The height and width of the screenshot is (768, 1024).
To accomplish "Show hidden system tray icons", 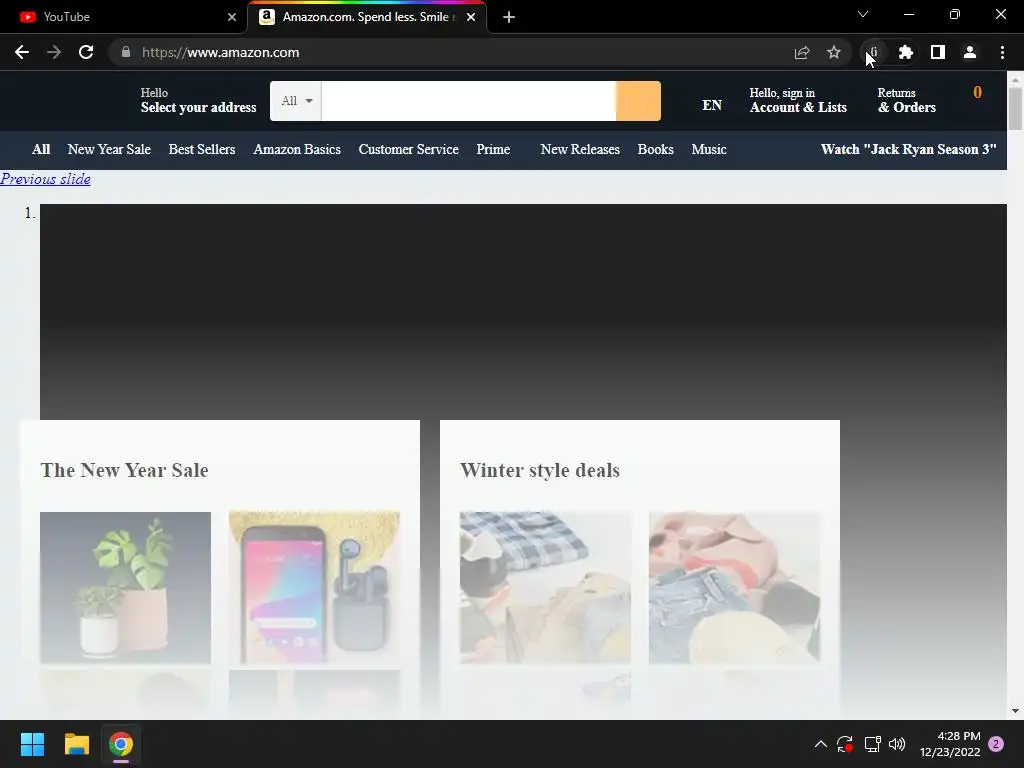I will (821, 744).
